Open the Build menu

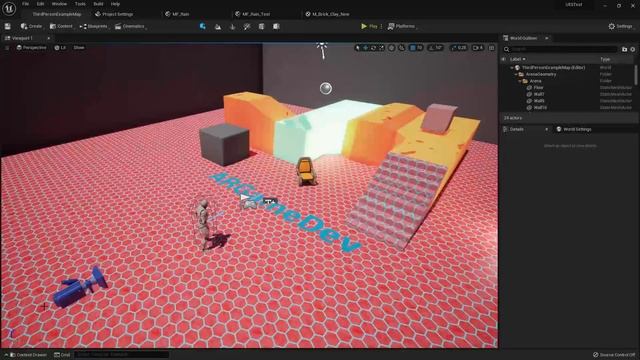click(x=98, y=4)
